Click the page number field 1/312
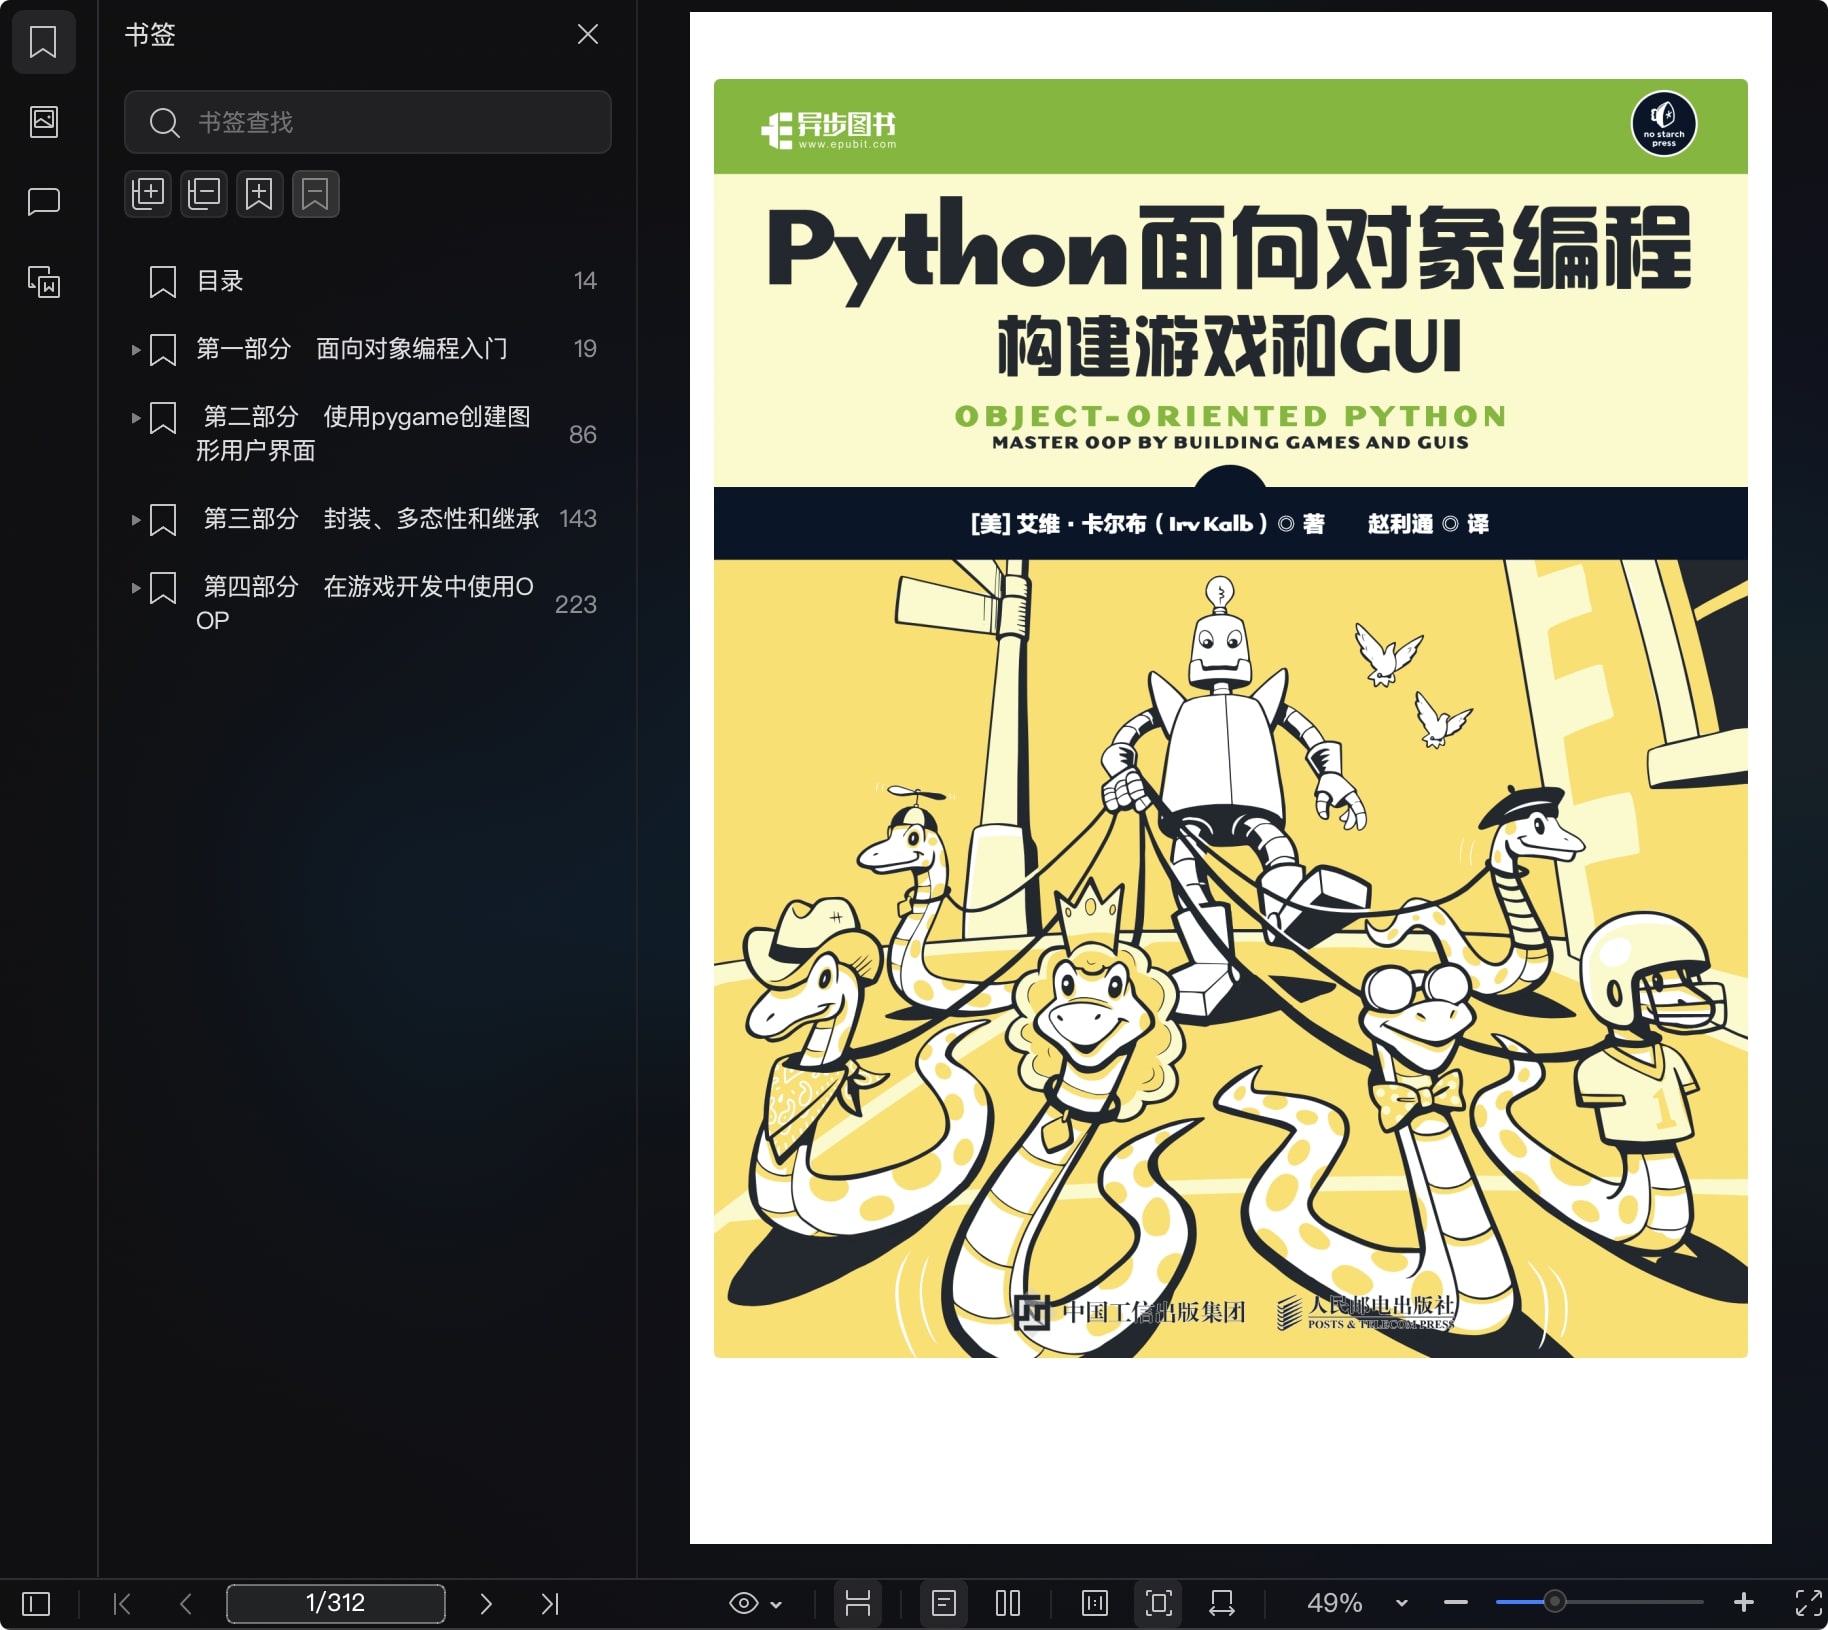 336,1603
